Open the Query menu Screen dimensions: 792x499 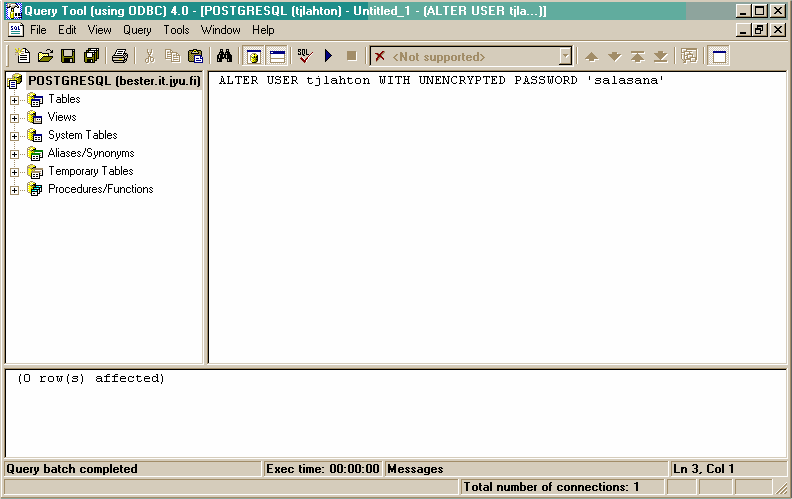(x=137, y=30)
